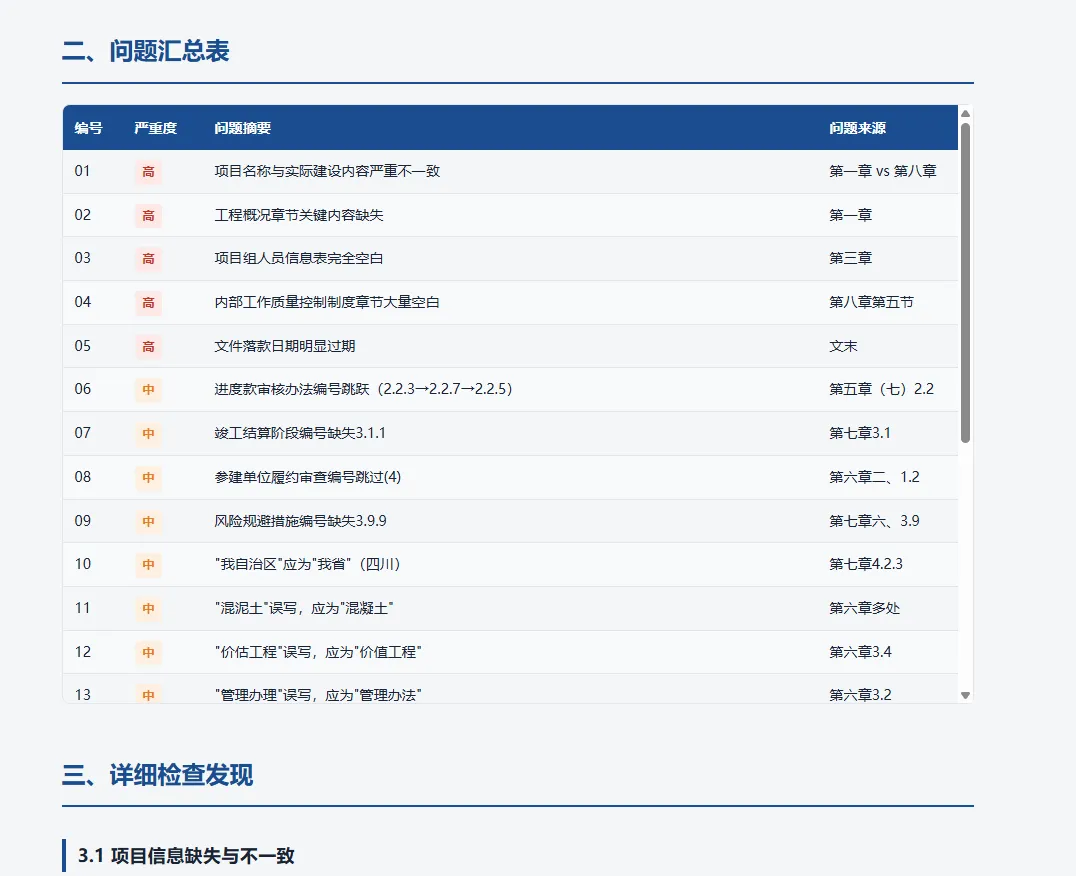Click the 高 severity badge in row 04

(x=148, y=303)
